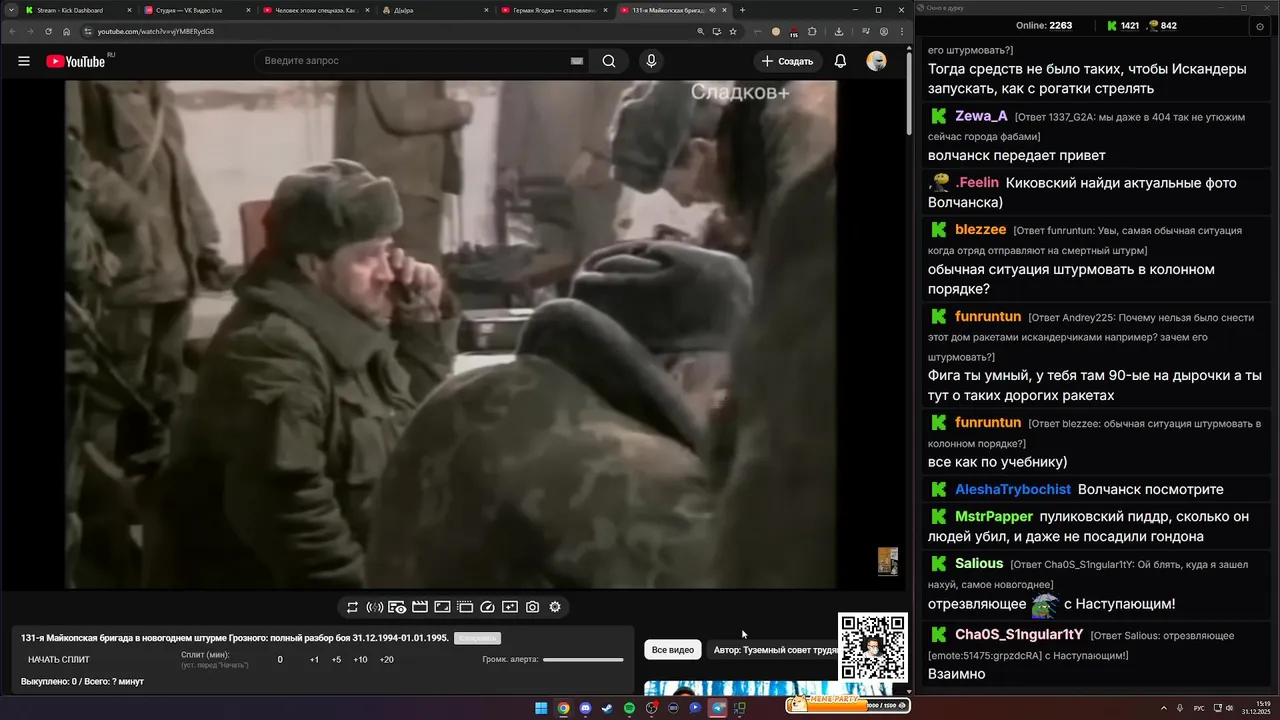Open Zewa_A username in chat

(981, 116)
